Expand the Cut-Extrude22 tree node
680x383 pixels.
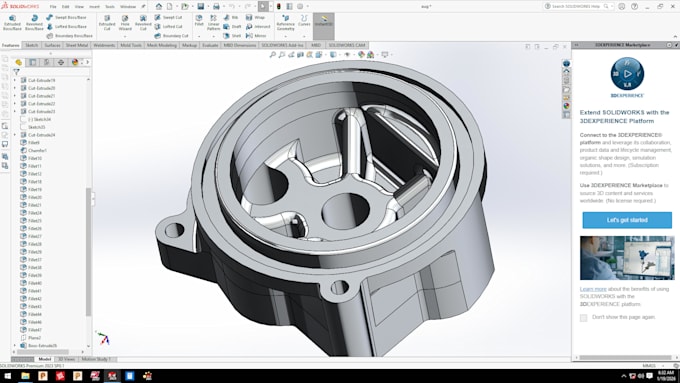(x=15, y=104)
